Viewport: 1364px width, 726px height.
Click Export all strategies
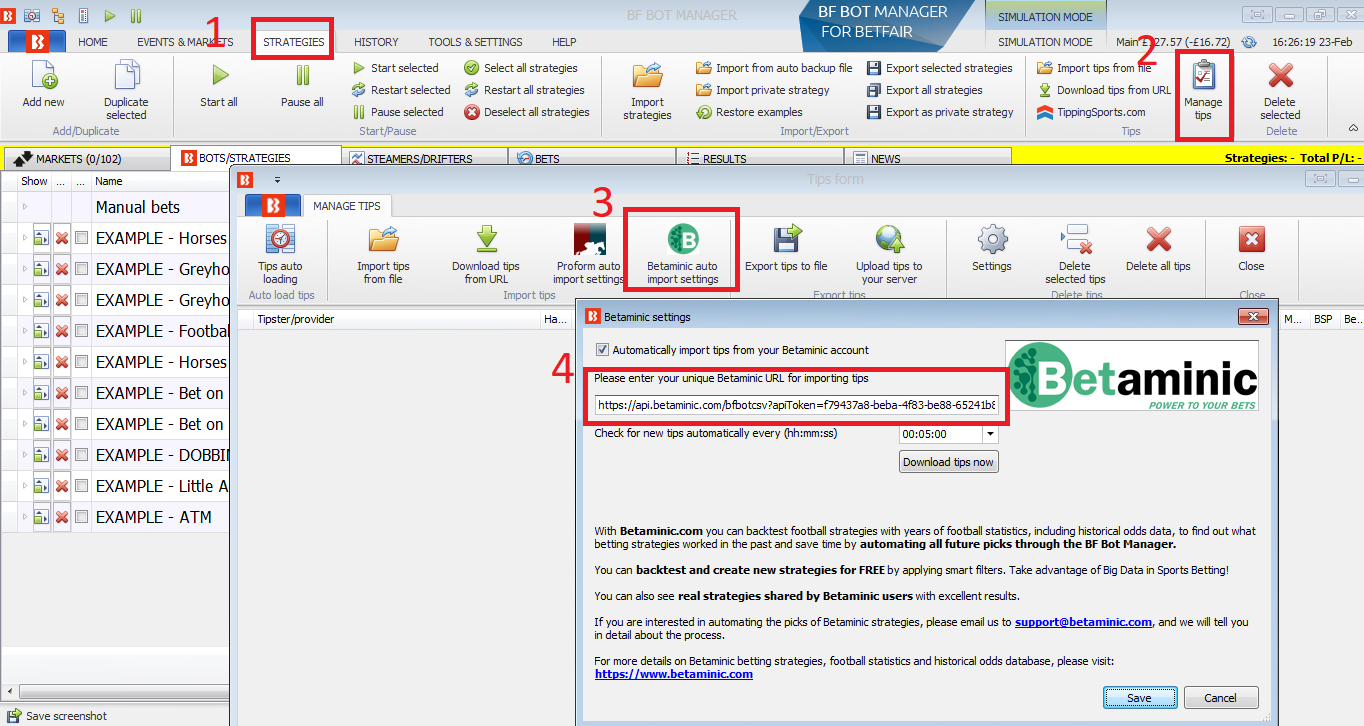pos(924,90)
